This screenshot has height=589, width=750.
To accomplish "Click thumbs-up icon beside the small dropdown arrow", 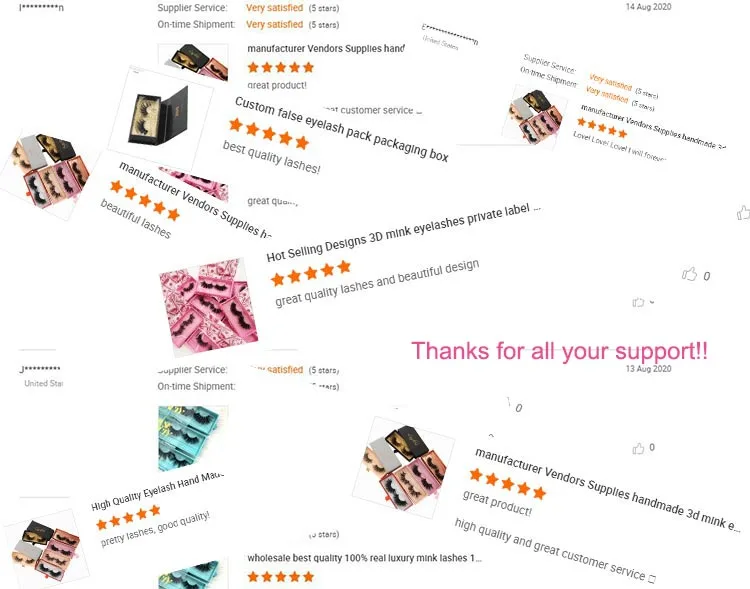I will tap(638, 302).
